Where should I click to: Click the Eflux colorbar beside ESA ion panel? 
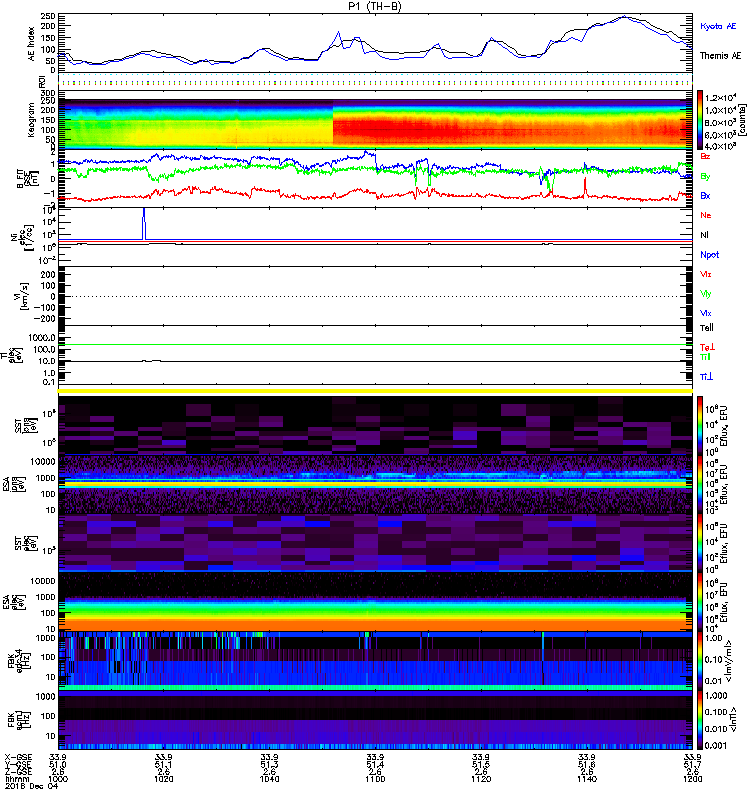point(700,485)
